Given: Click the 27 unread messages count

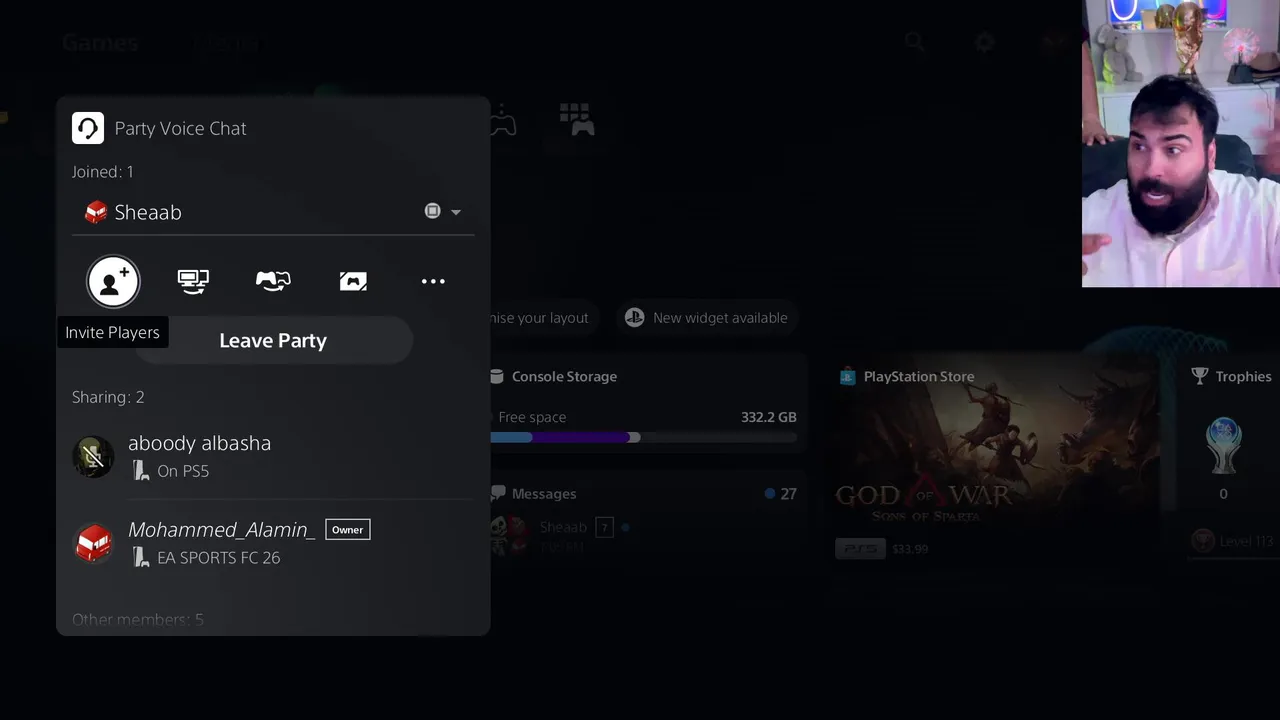Looking at the screenshot, I should [x=788, y=494].
